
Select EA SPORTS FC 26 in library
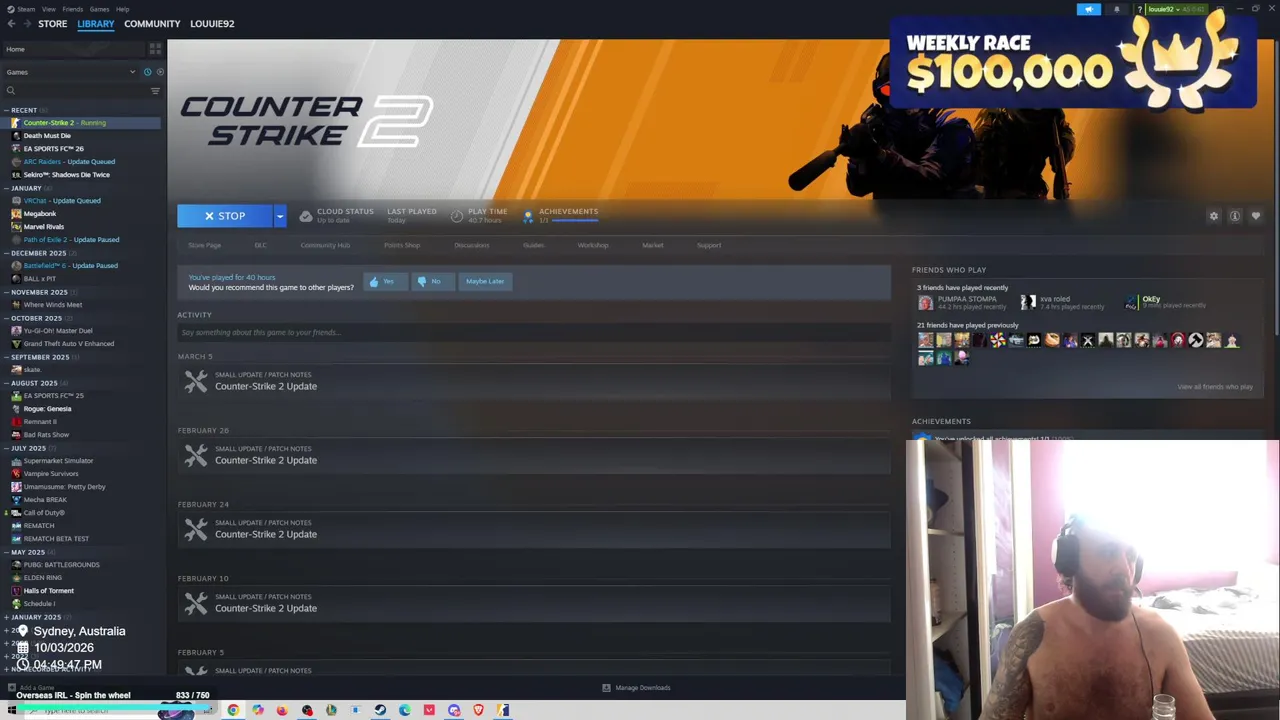(54, 149)
